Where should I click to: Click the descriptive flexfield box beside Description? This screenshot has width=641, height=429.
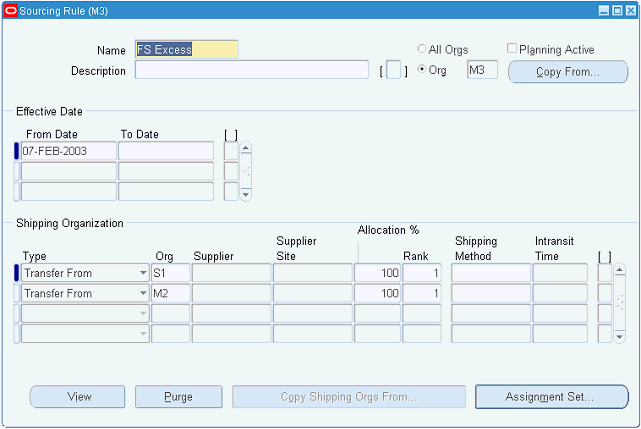pyautogui.click(x=393, y=70)
